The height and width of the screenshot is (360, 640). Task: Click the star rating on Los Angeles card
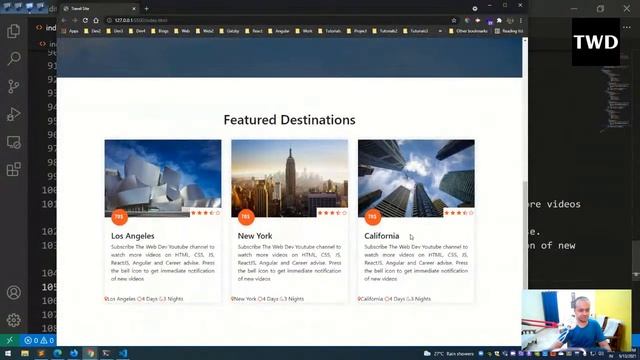(206, 213)
